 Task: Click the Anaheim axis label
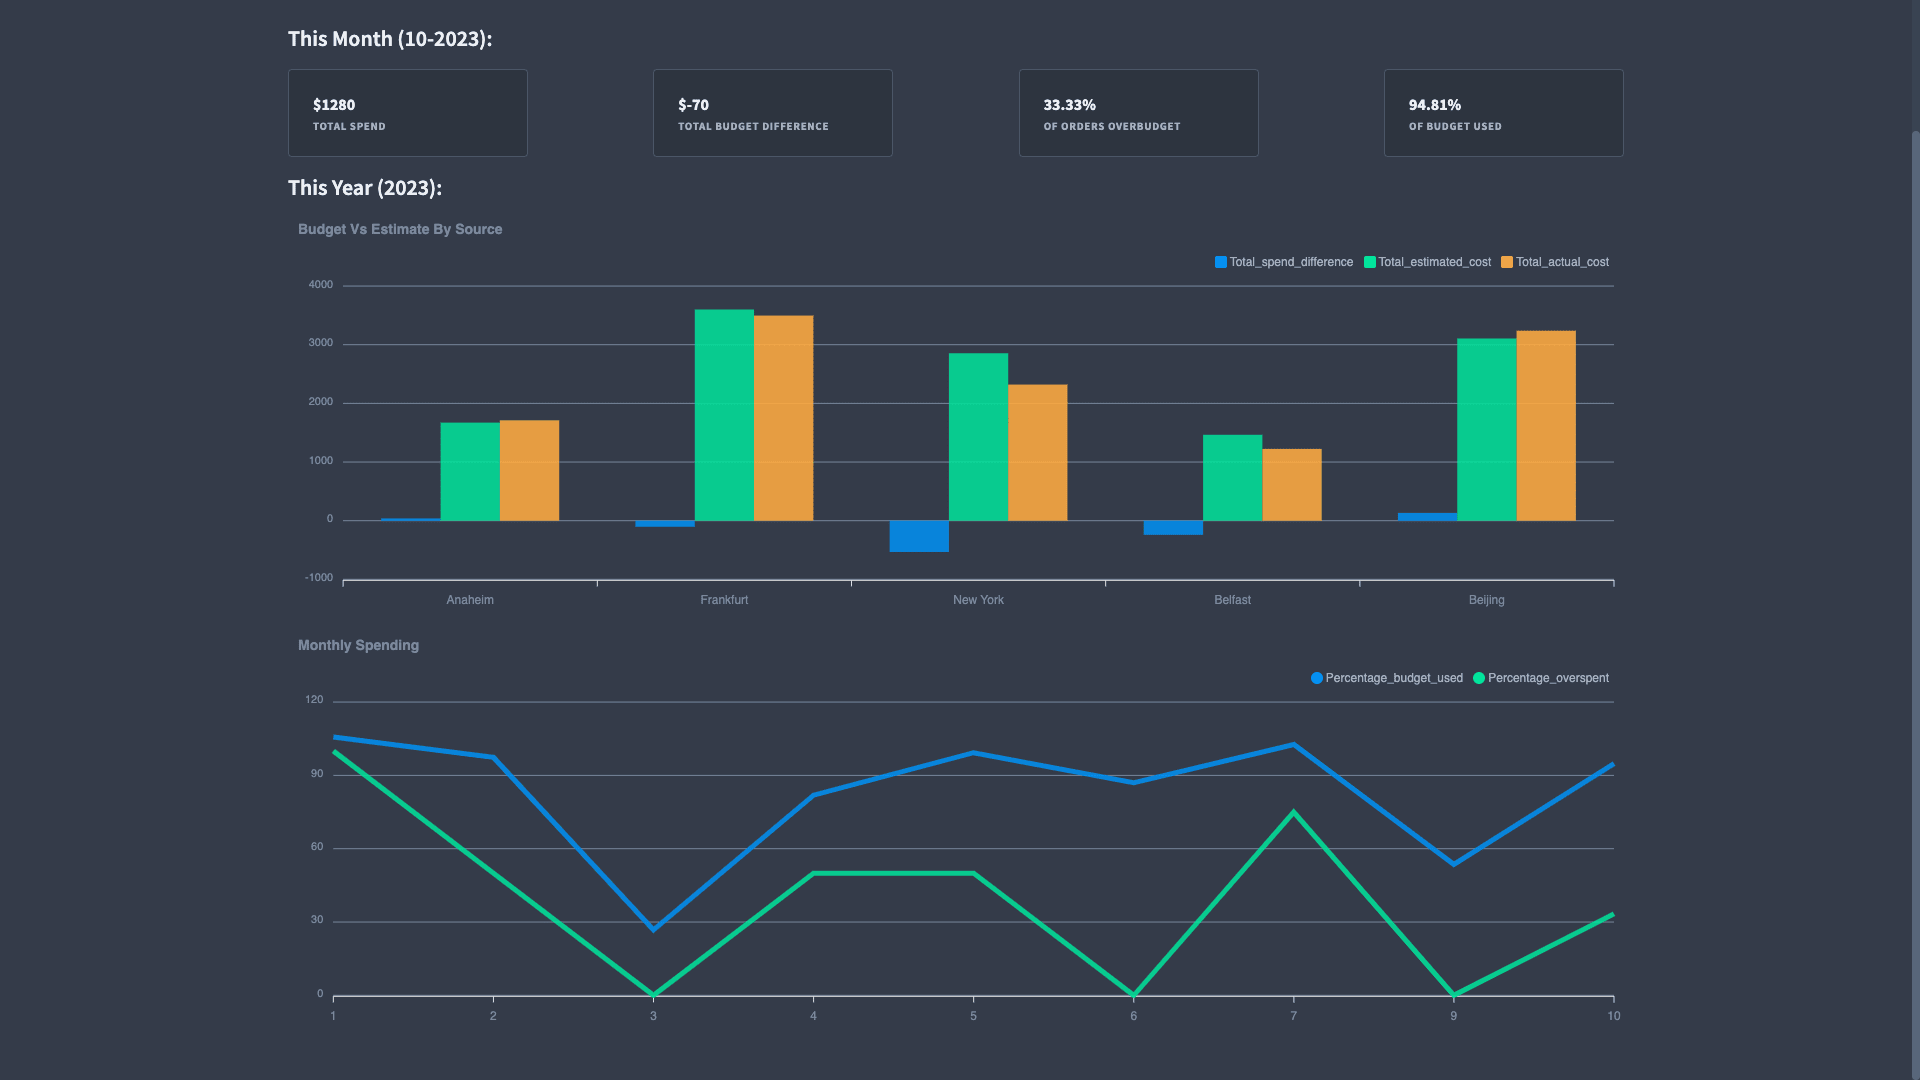coord(470,600)
